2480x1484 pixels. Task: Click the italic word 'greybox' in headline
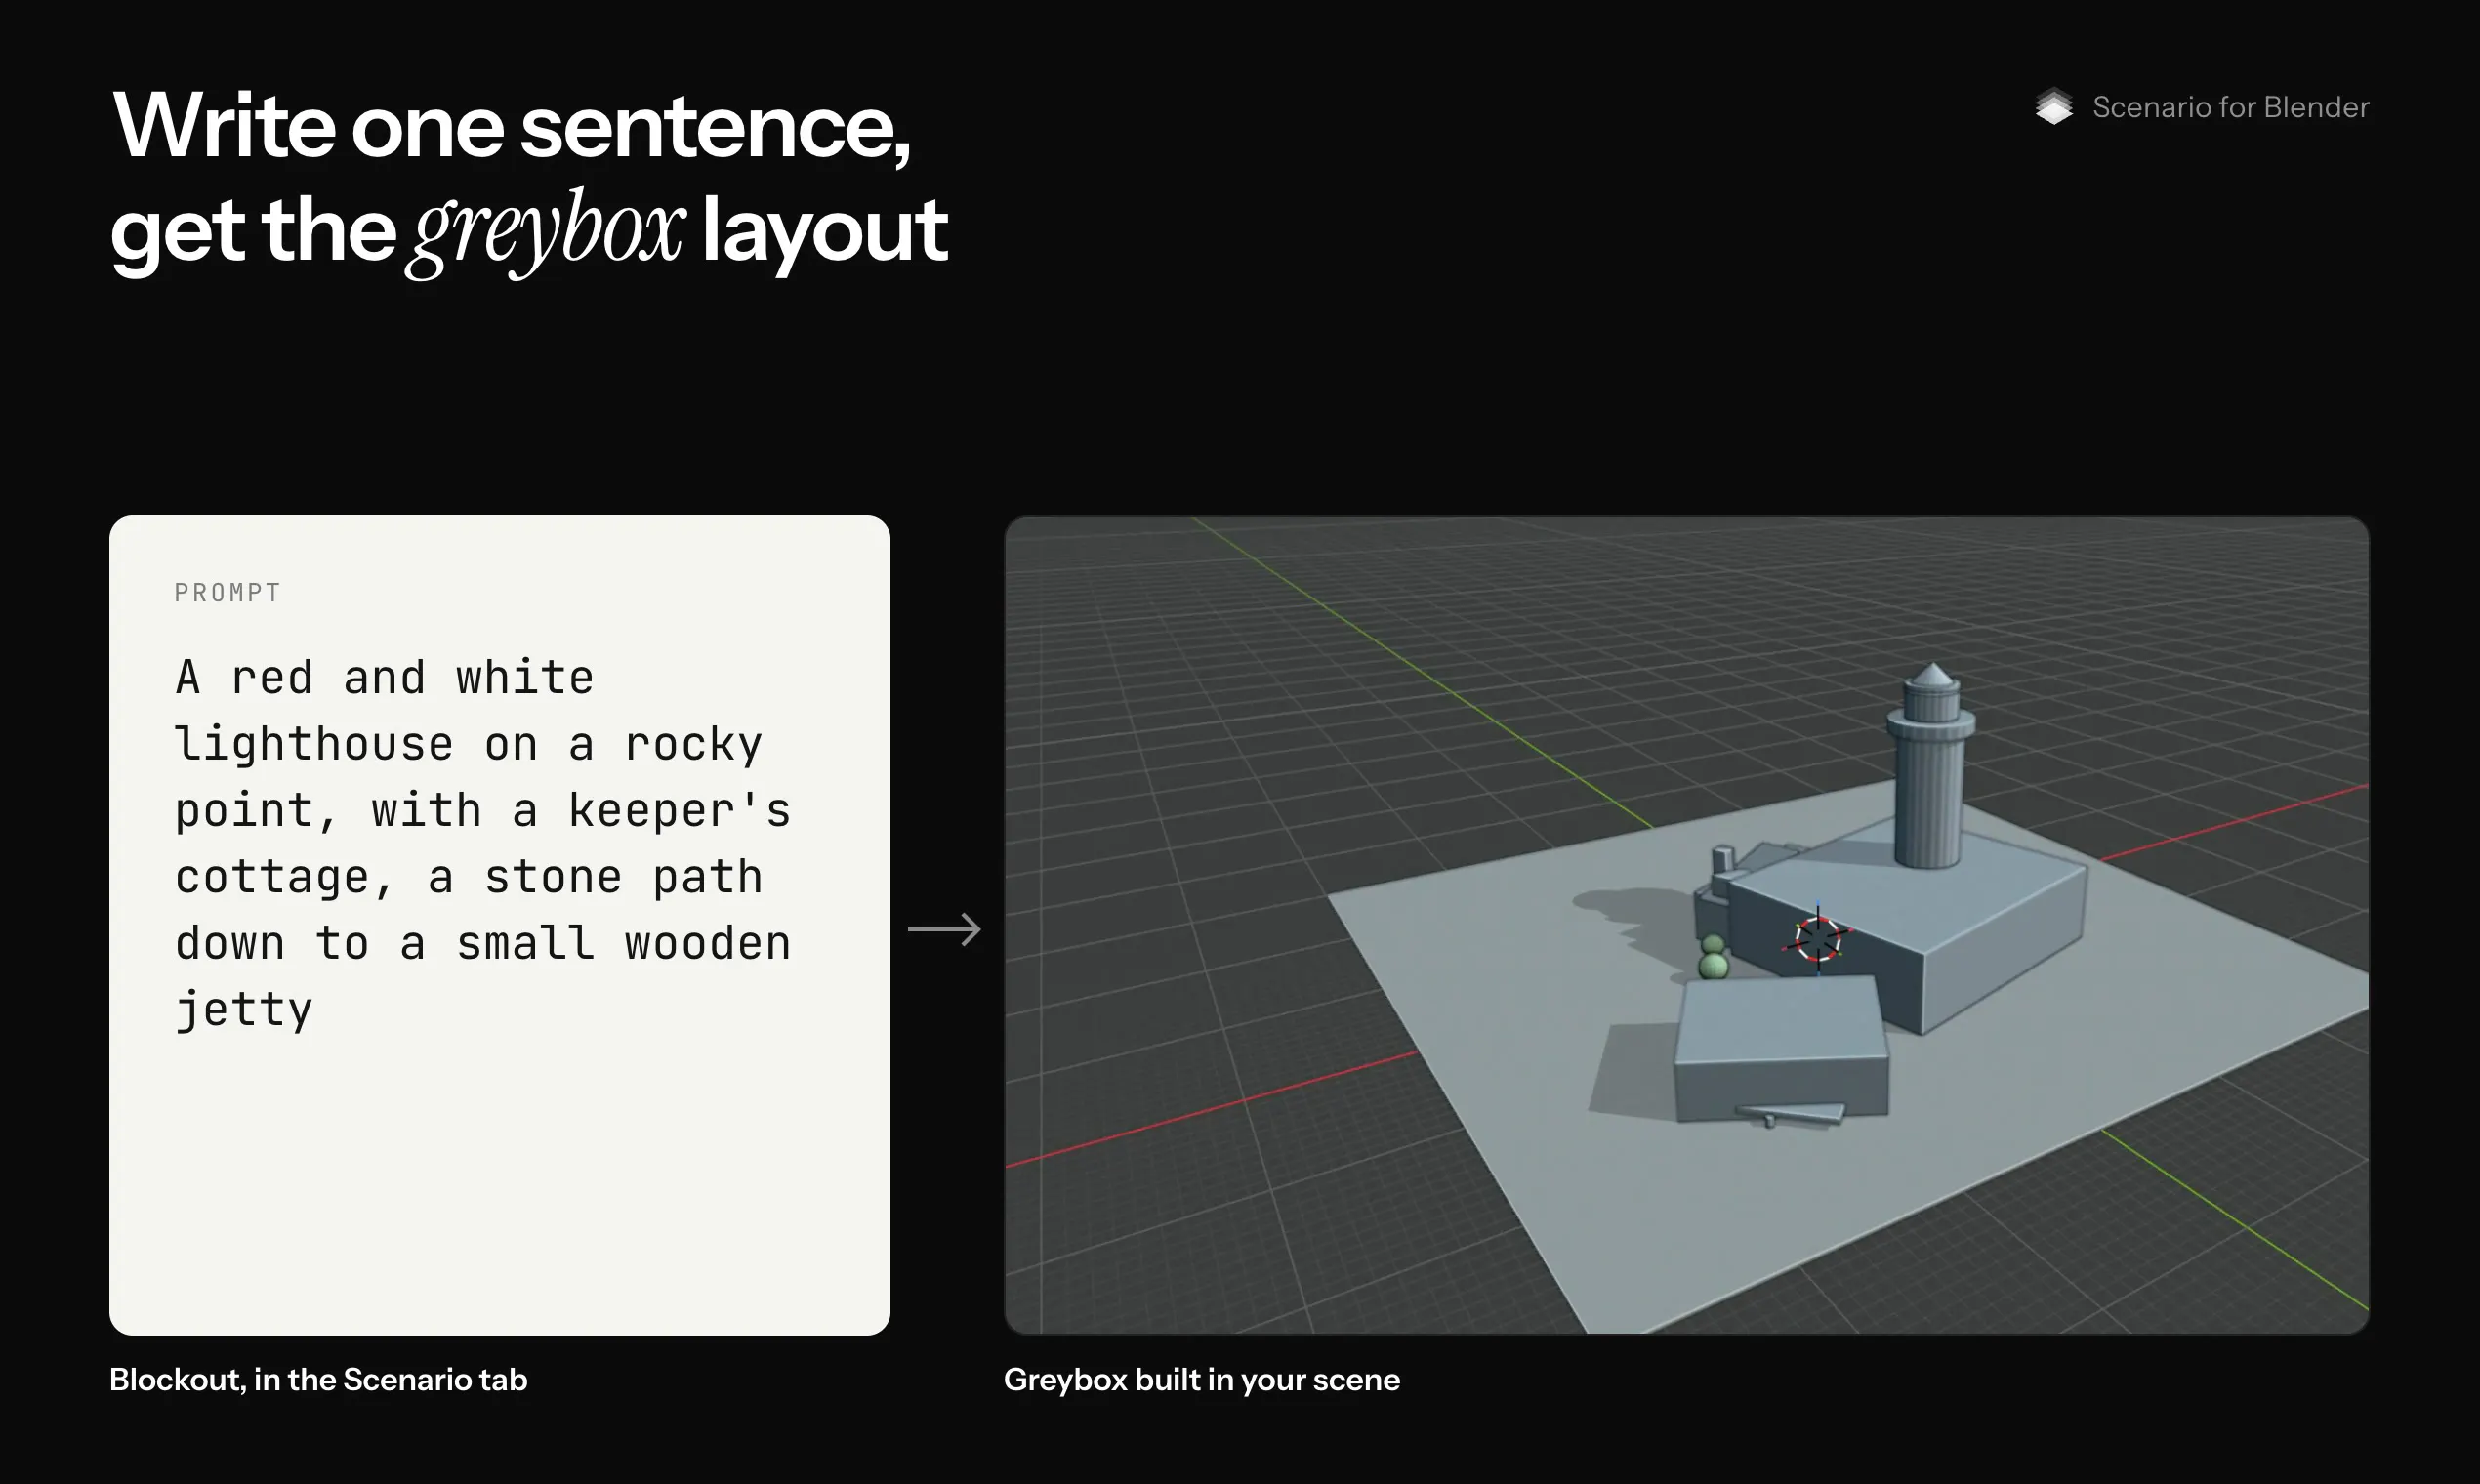click(548, 232)
